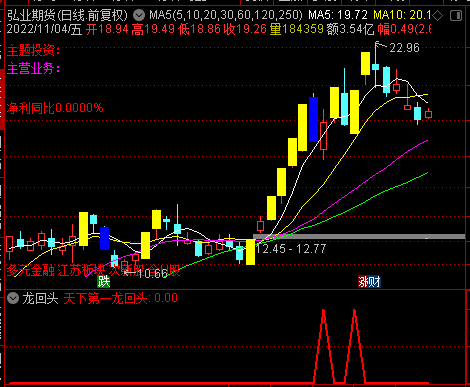Click the low price 低18.86
The height and width of the screenshot is (387, 470).
click(x=199, y=29)
